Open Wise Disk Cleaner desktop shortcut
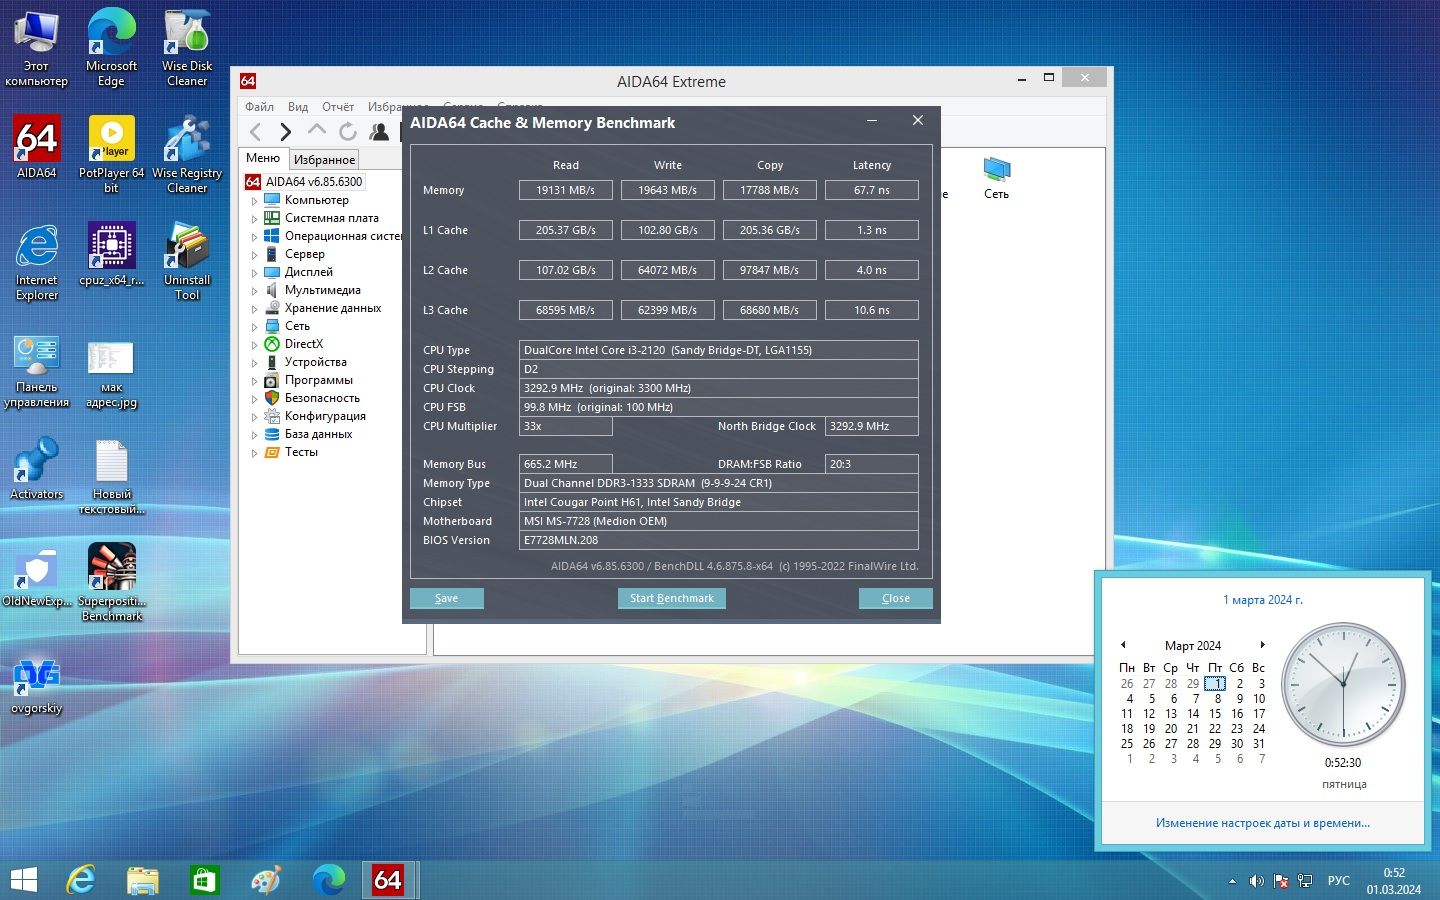This screenshot has width=1440, height=900. 187,47
